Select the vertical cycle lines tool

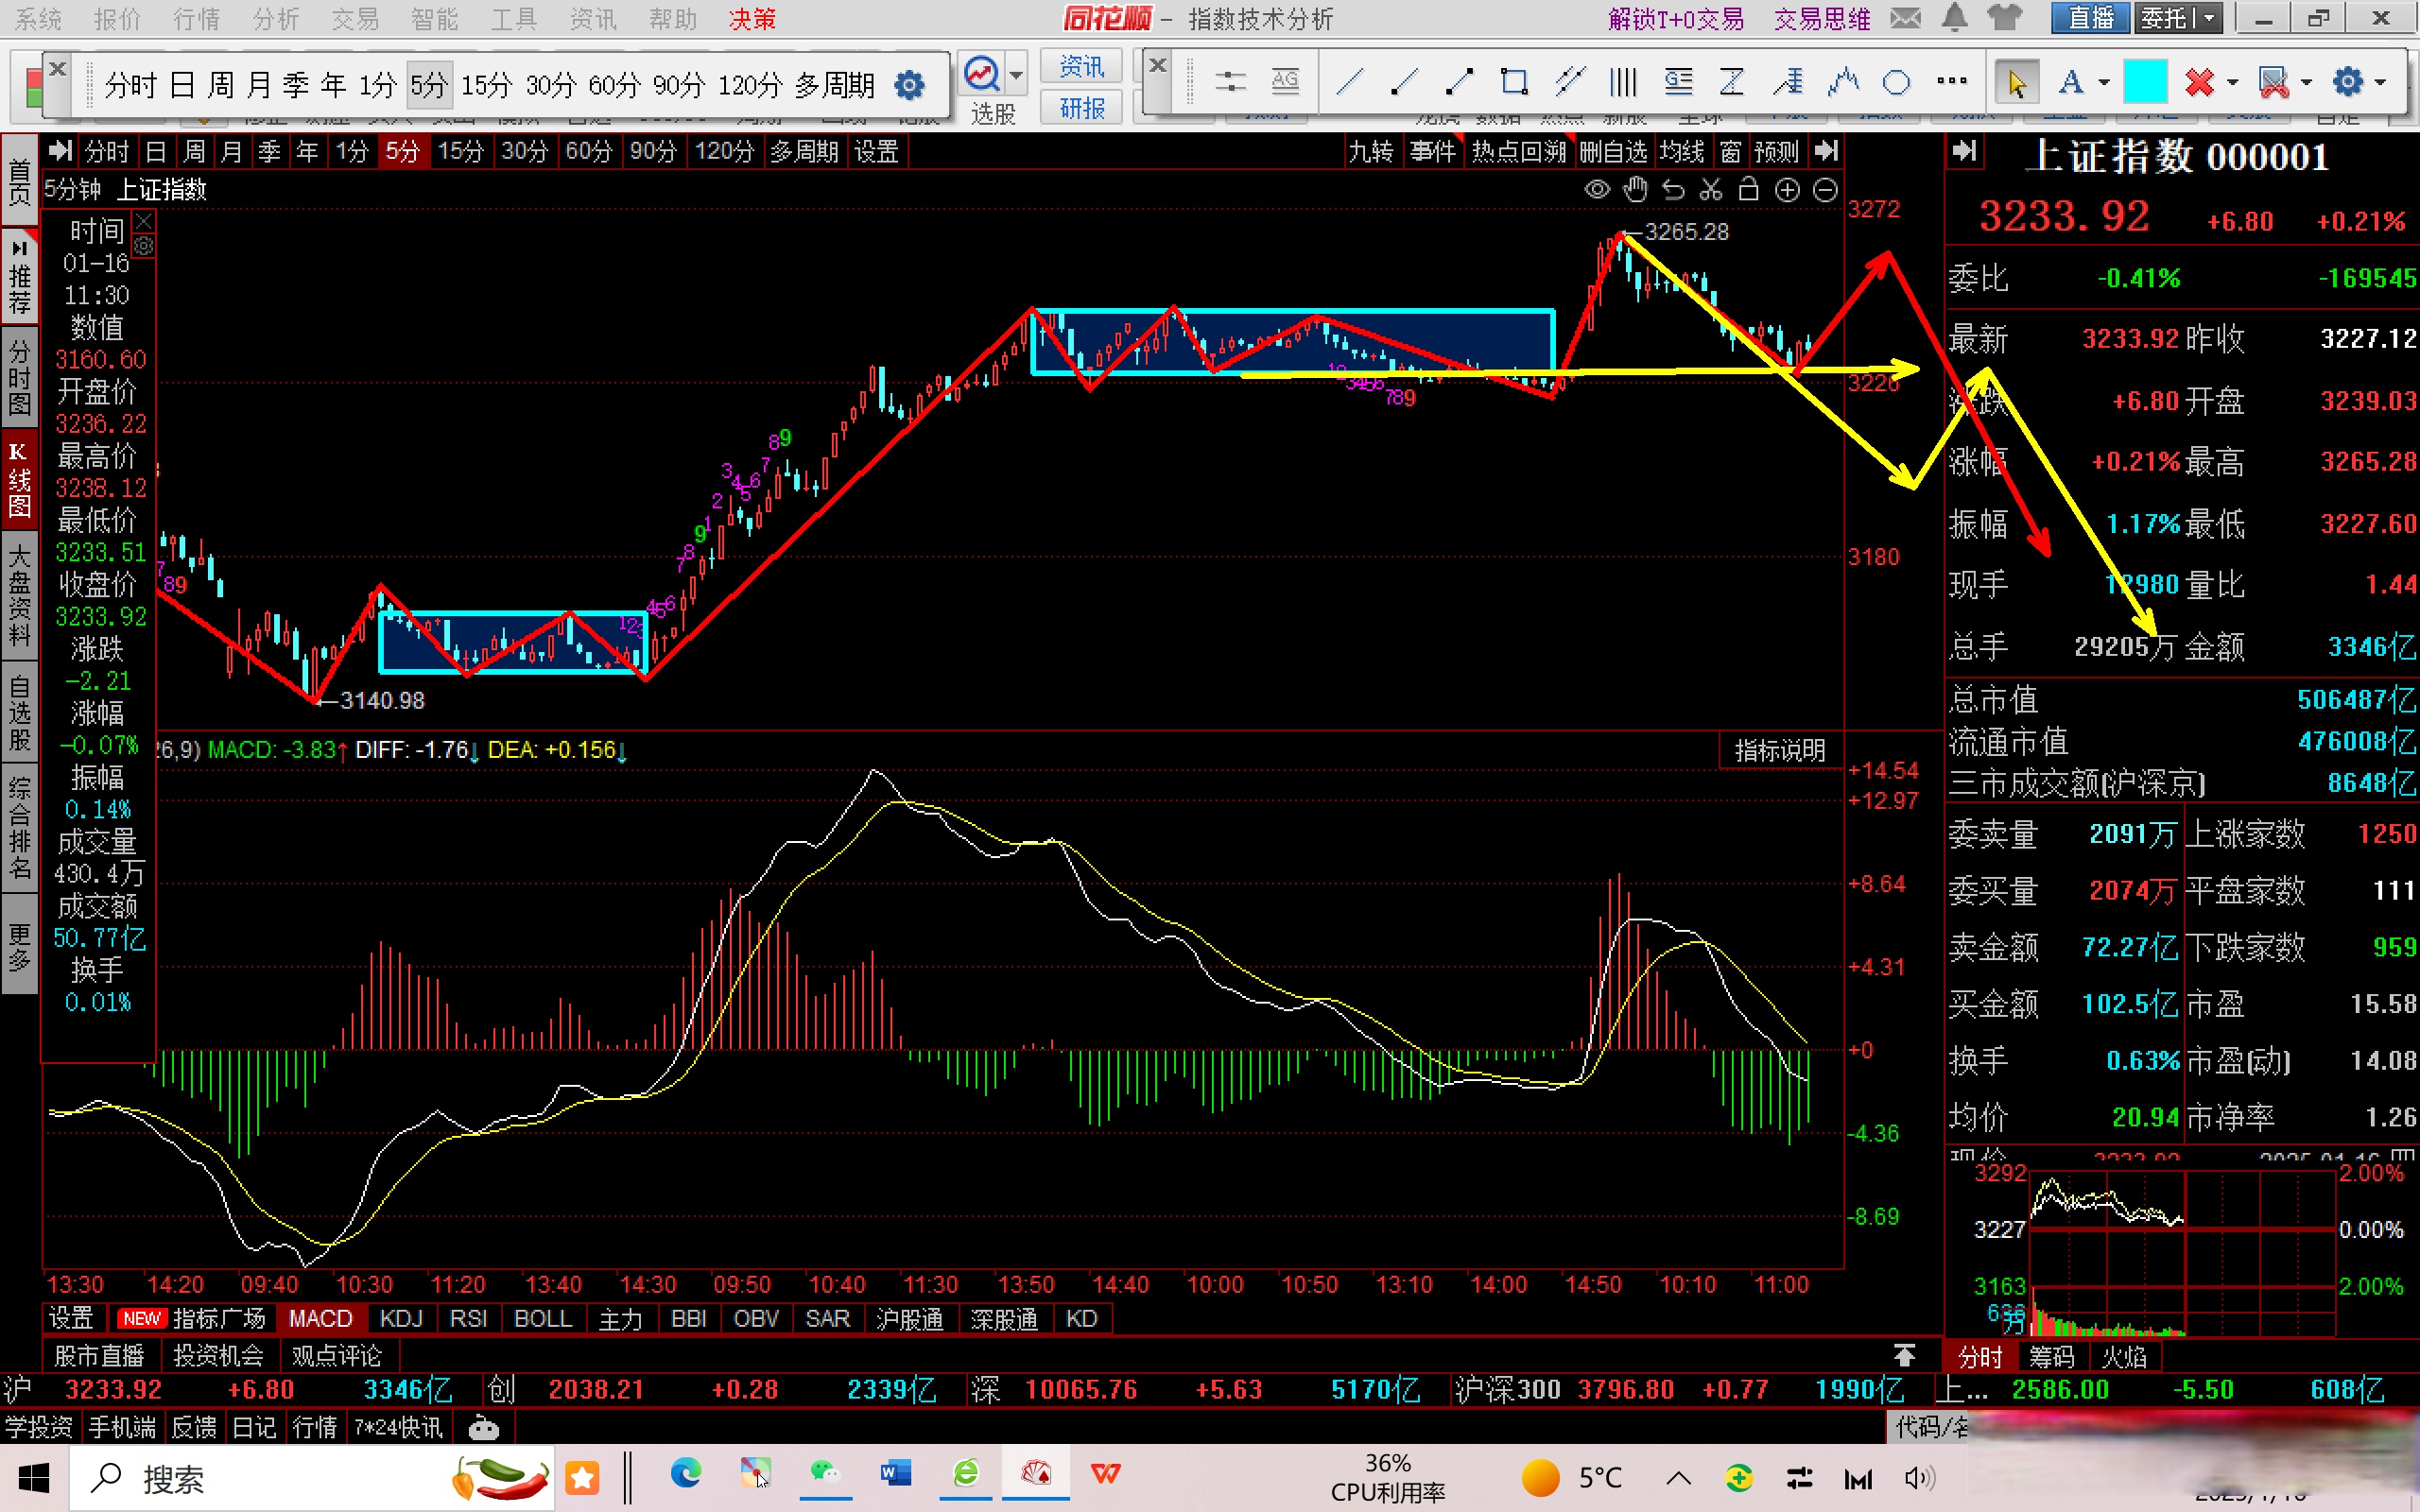pyautogui.click(x=1623, y=82)
